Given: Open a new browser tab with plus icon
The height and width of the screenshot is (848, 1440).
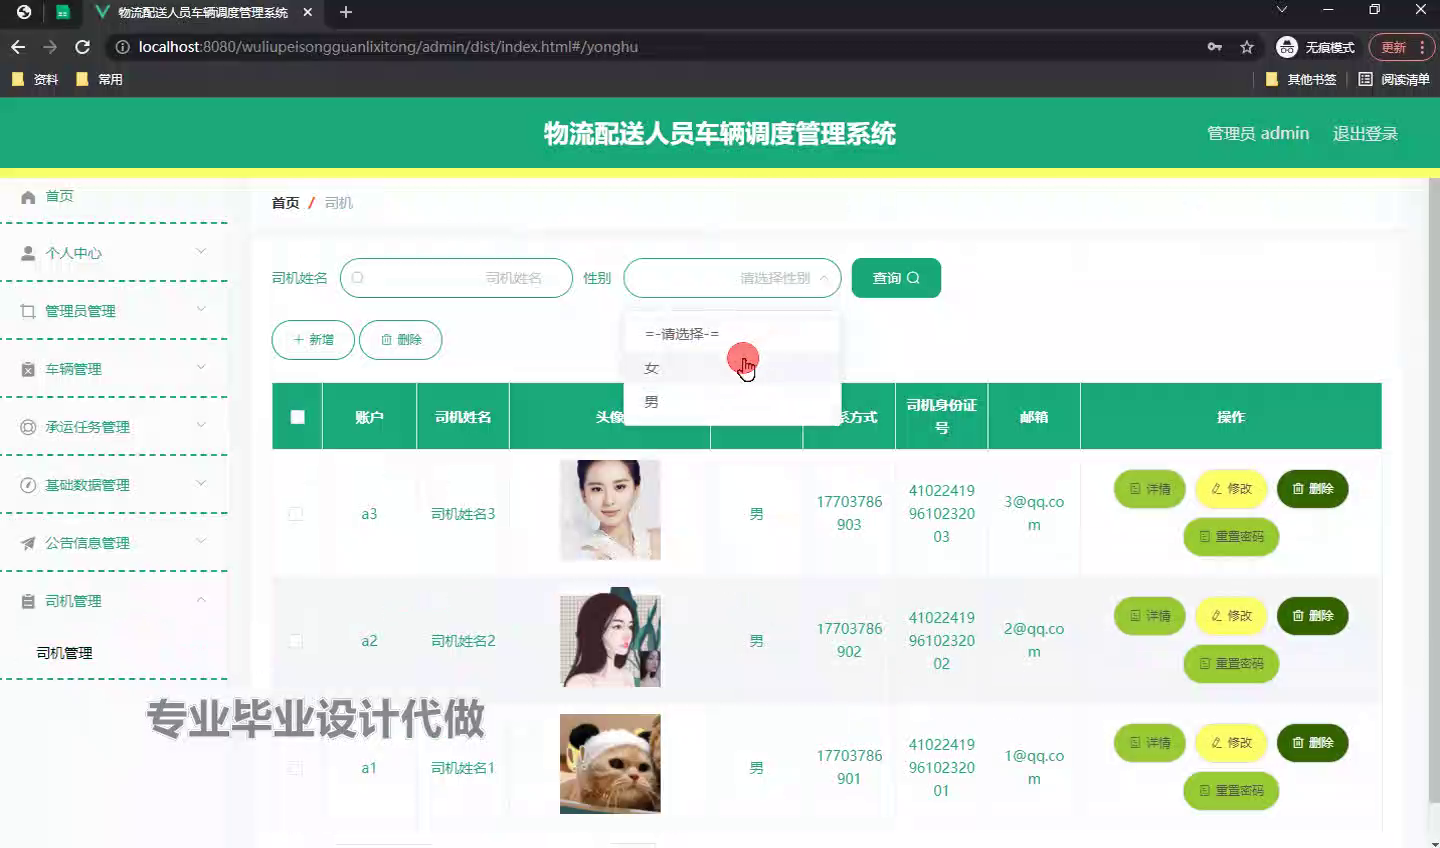Looking at the screenshot, I should [346, 12].
